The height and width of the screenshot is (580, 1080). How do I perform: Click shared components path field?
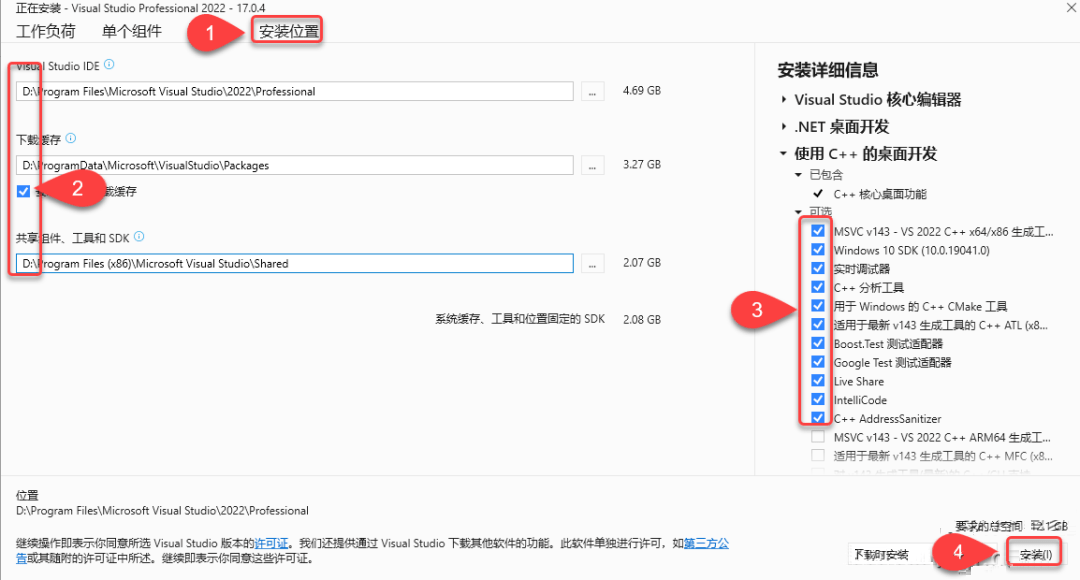295,264
